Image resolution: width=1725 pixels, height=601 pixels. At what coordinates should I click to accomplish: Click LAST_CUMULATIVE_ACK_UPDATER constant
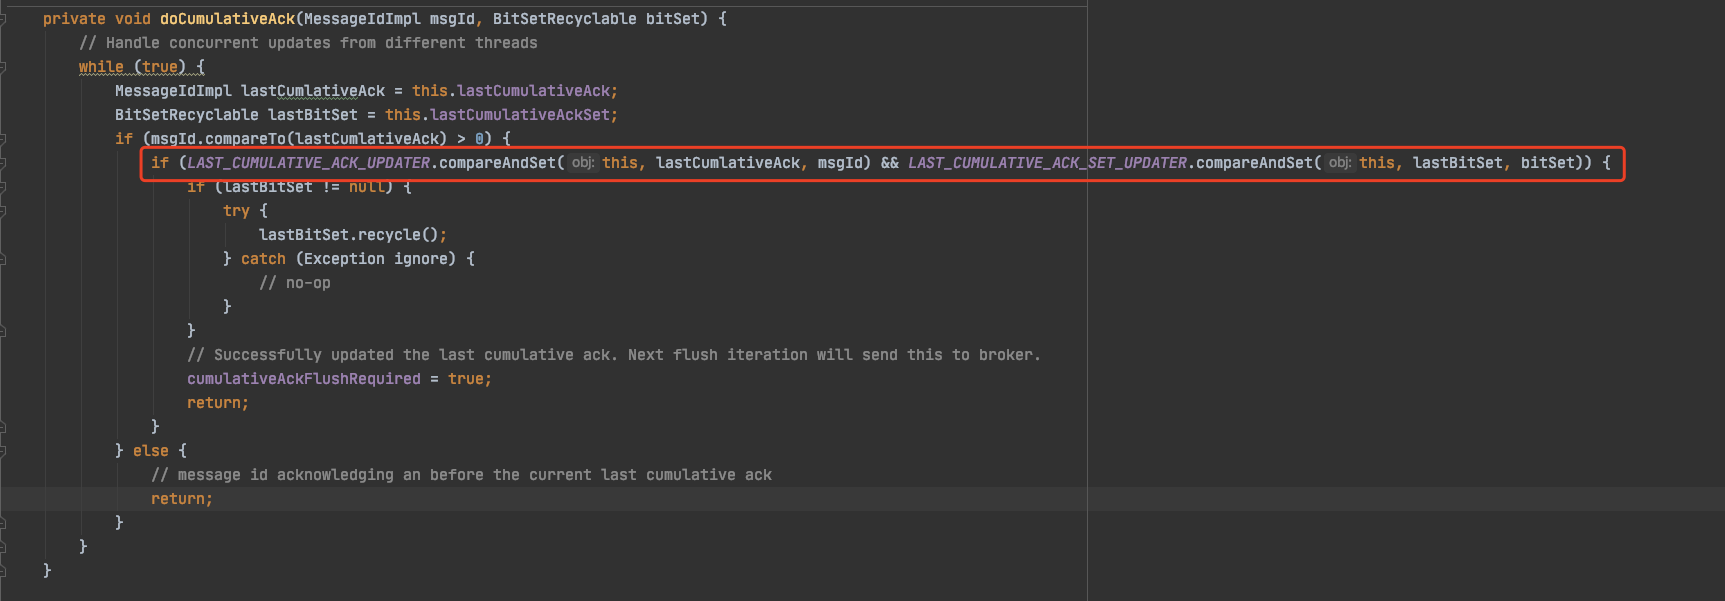[309, 163]
